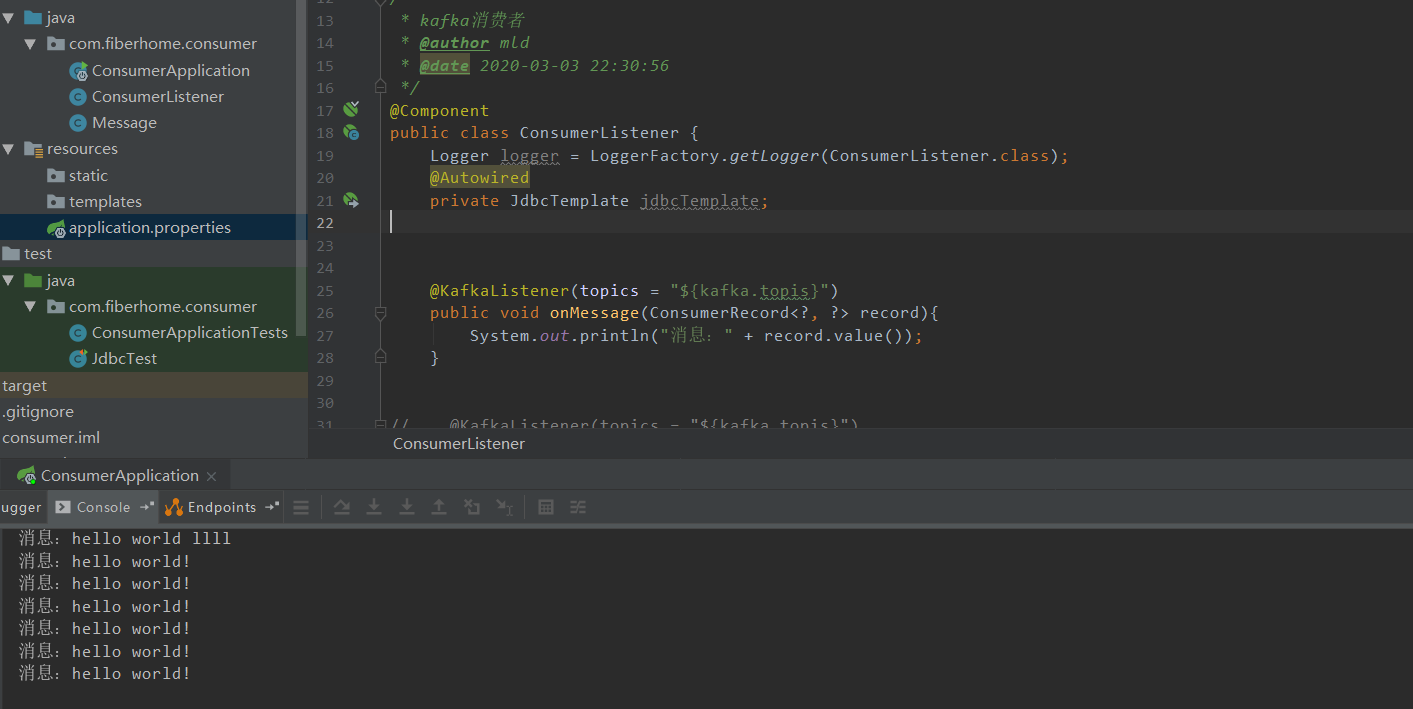Select Message class in the project tree
This screenshot has width=1413, height=709.
pos(124,123)
